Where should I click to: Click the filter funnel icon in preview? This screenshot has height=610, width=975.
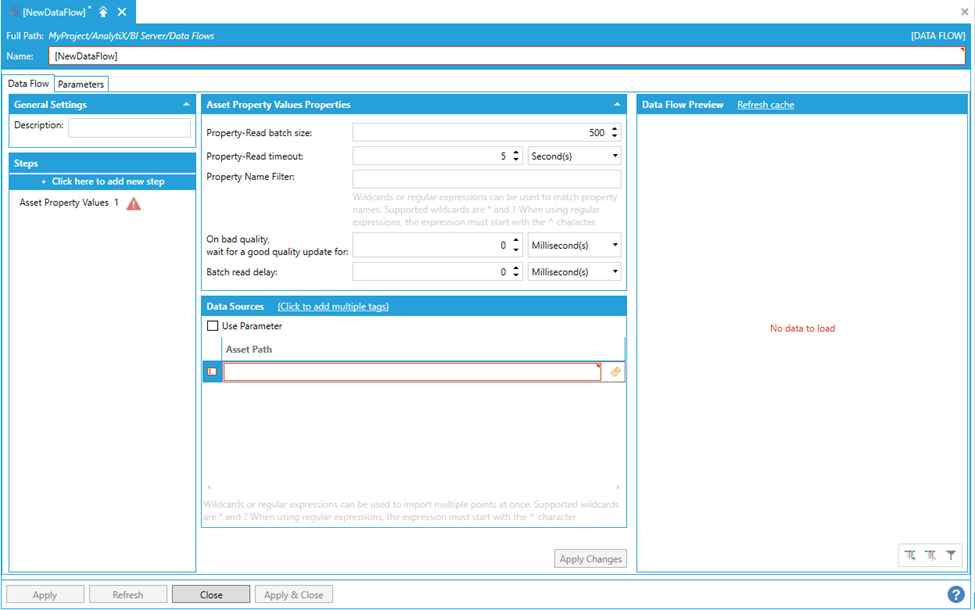[x=951, y=554]
